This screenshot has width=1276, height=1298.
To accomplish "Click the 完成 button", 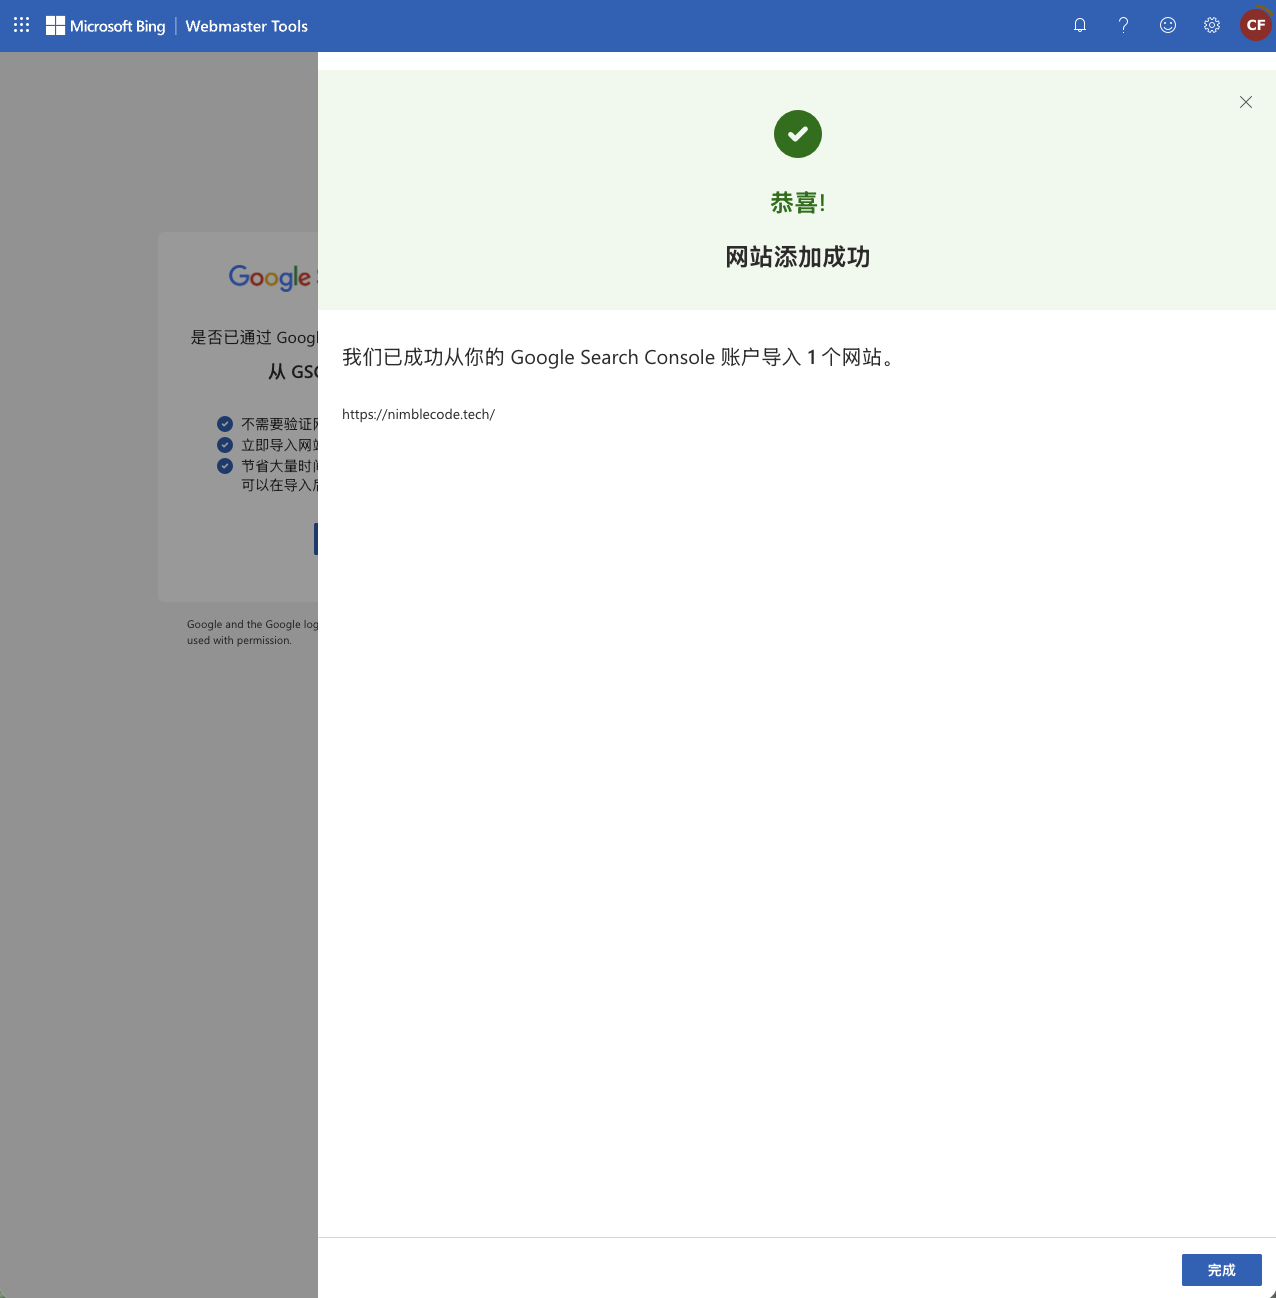I will (1221, 1270).
